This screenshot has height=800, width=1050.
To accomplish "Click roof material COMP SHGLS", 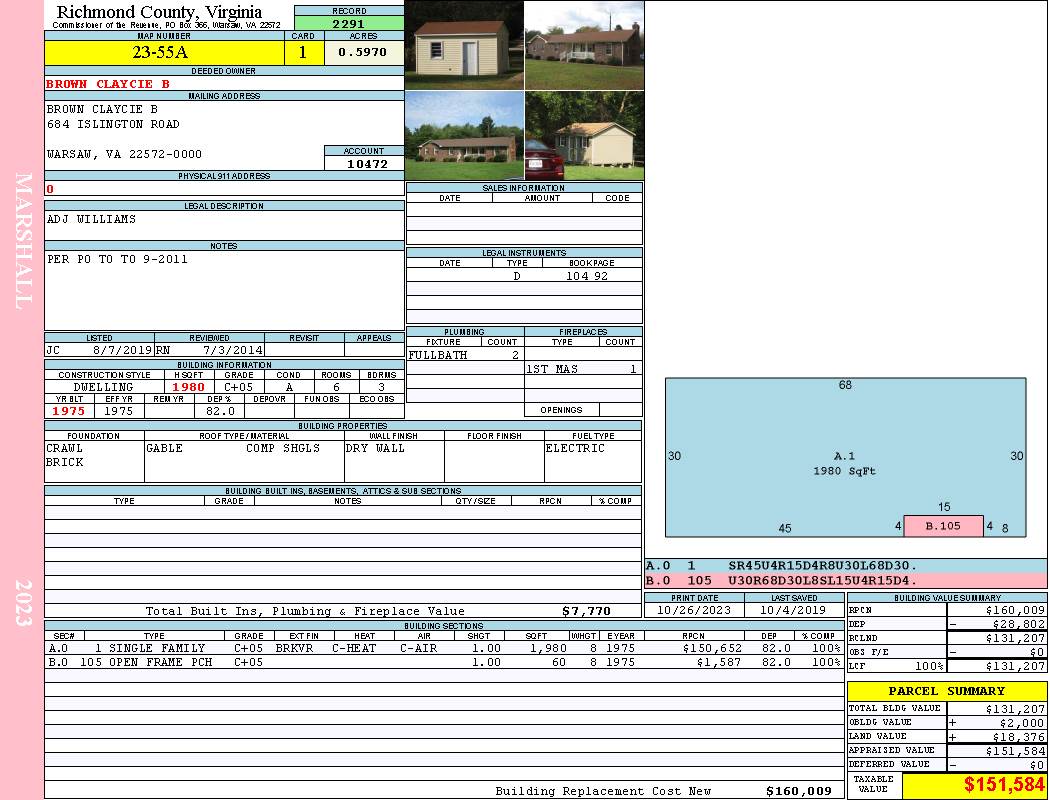I will [283, 448].
